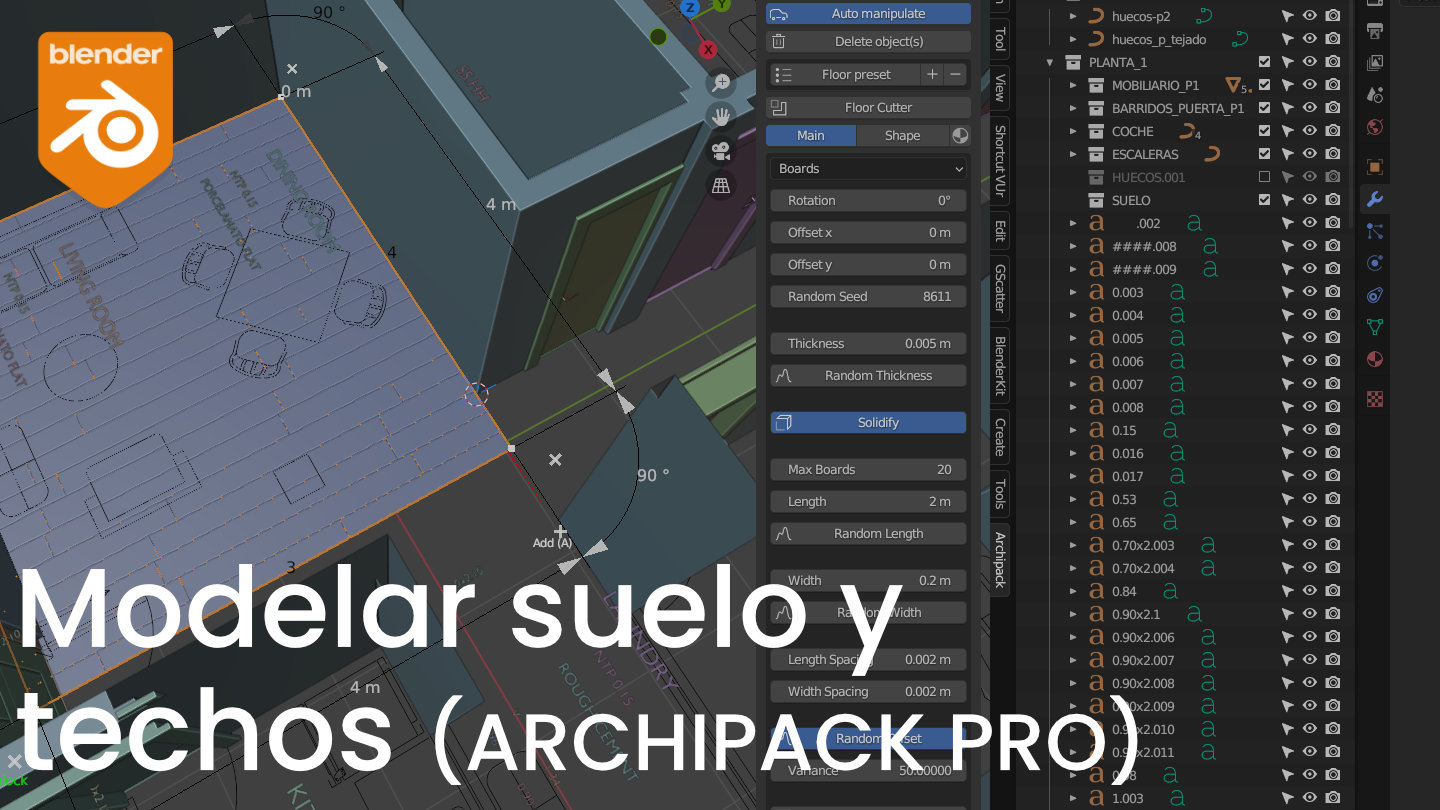The image size is (1440, 810).
Task: Select the Modifier Properties wrench tab
Action: coord(1374,197)
